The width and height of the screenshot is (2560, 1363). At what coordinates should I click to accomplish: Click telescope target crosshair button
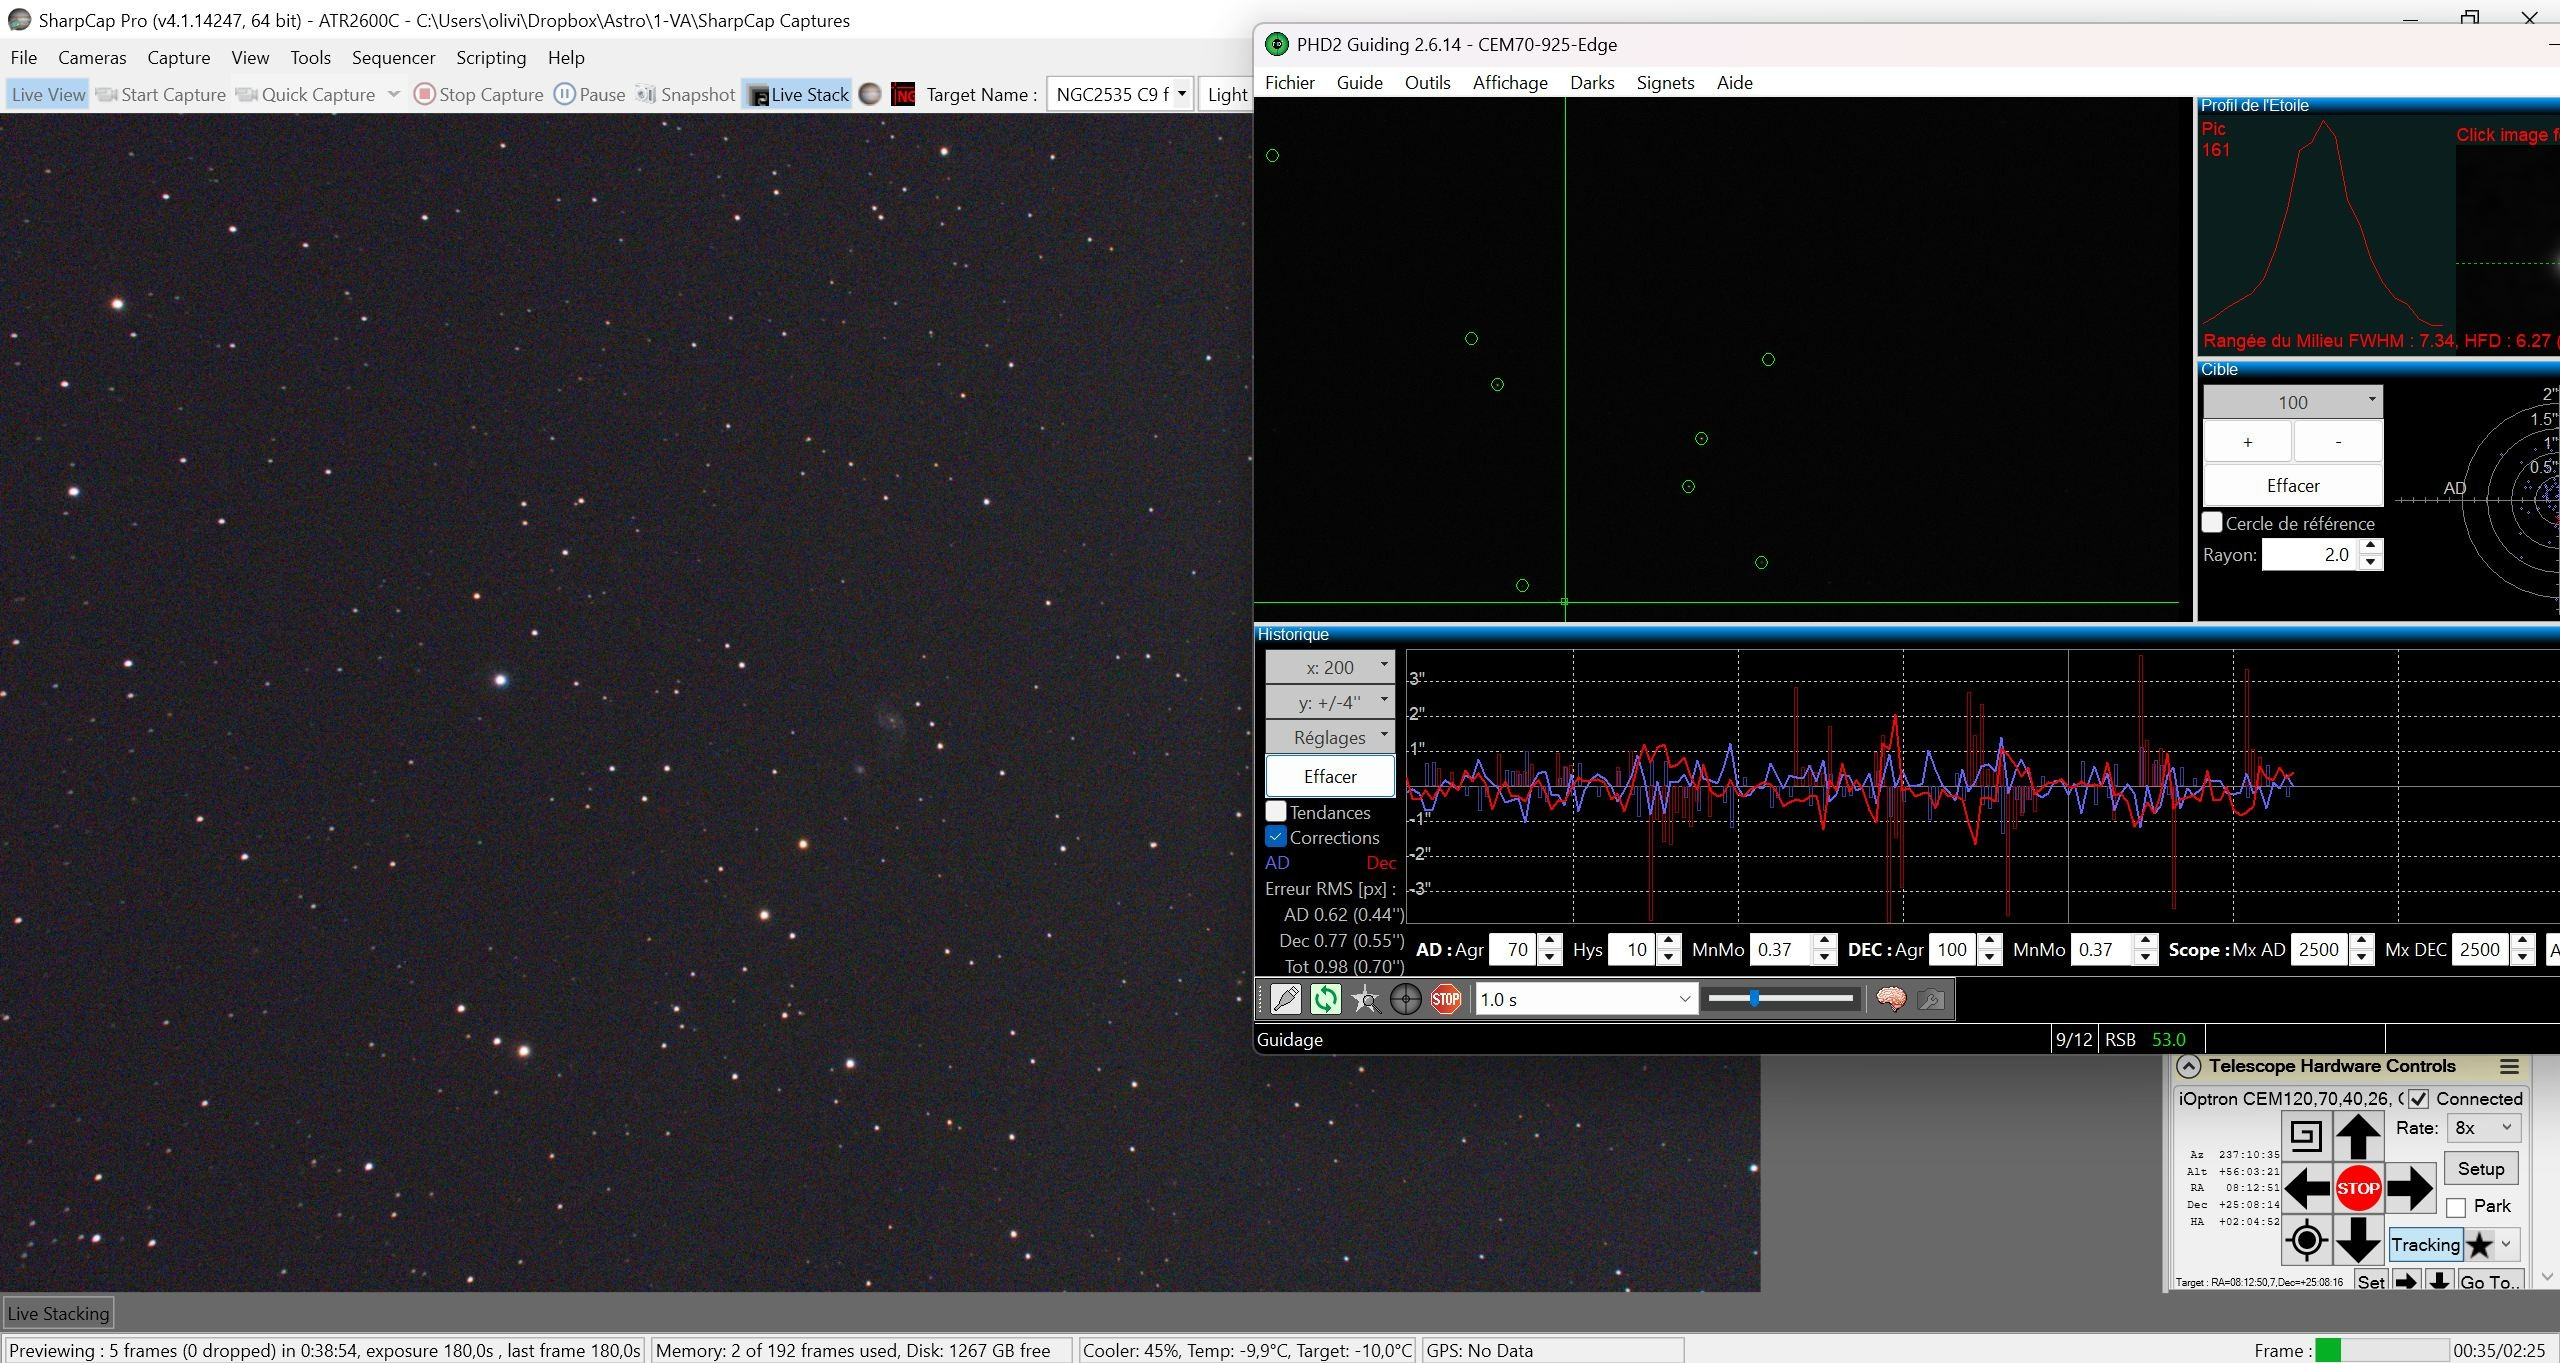coord(2306,1240)
